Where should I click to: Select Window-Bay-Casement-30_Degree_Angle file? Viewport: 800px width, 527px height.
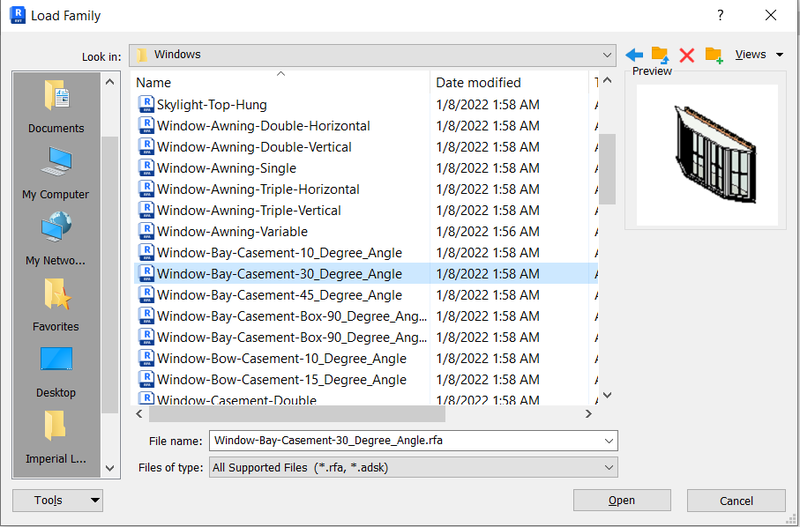280,274
